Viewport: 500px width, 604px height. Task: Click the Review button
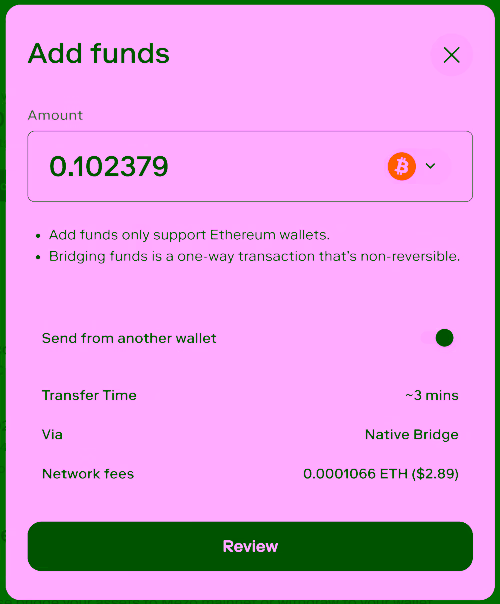[x=250, y=546]
